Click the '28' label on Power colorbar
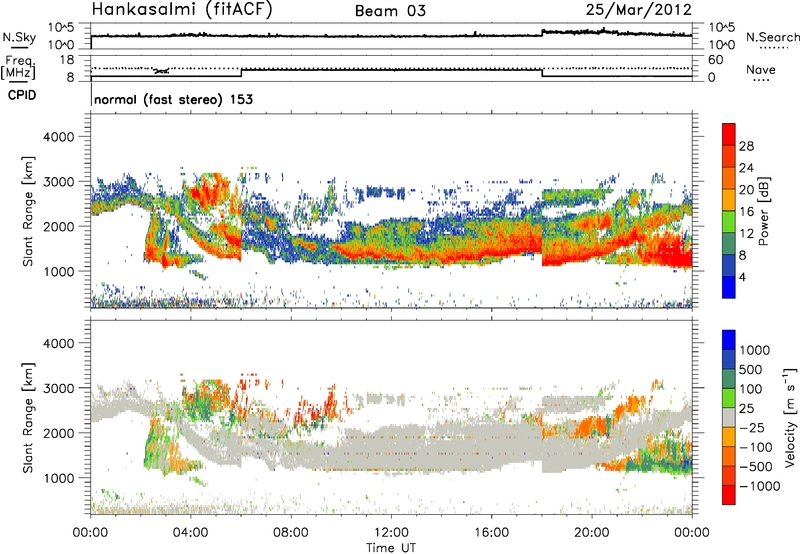 coord(746,146)
